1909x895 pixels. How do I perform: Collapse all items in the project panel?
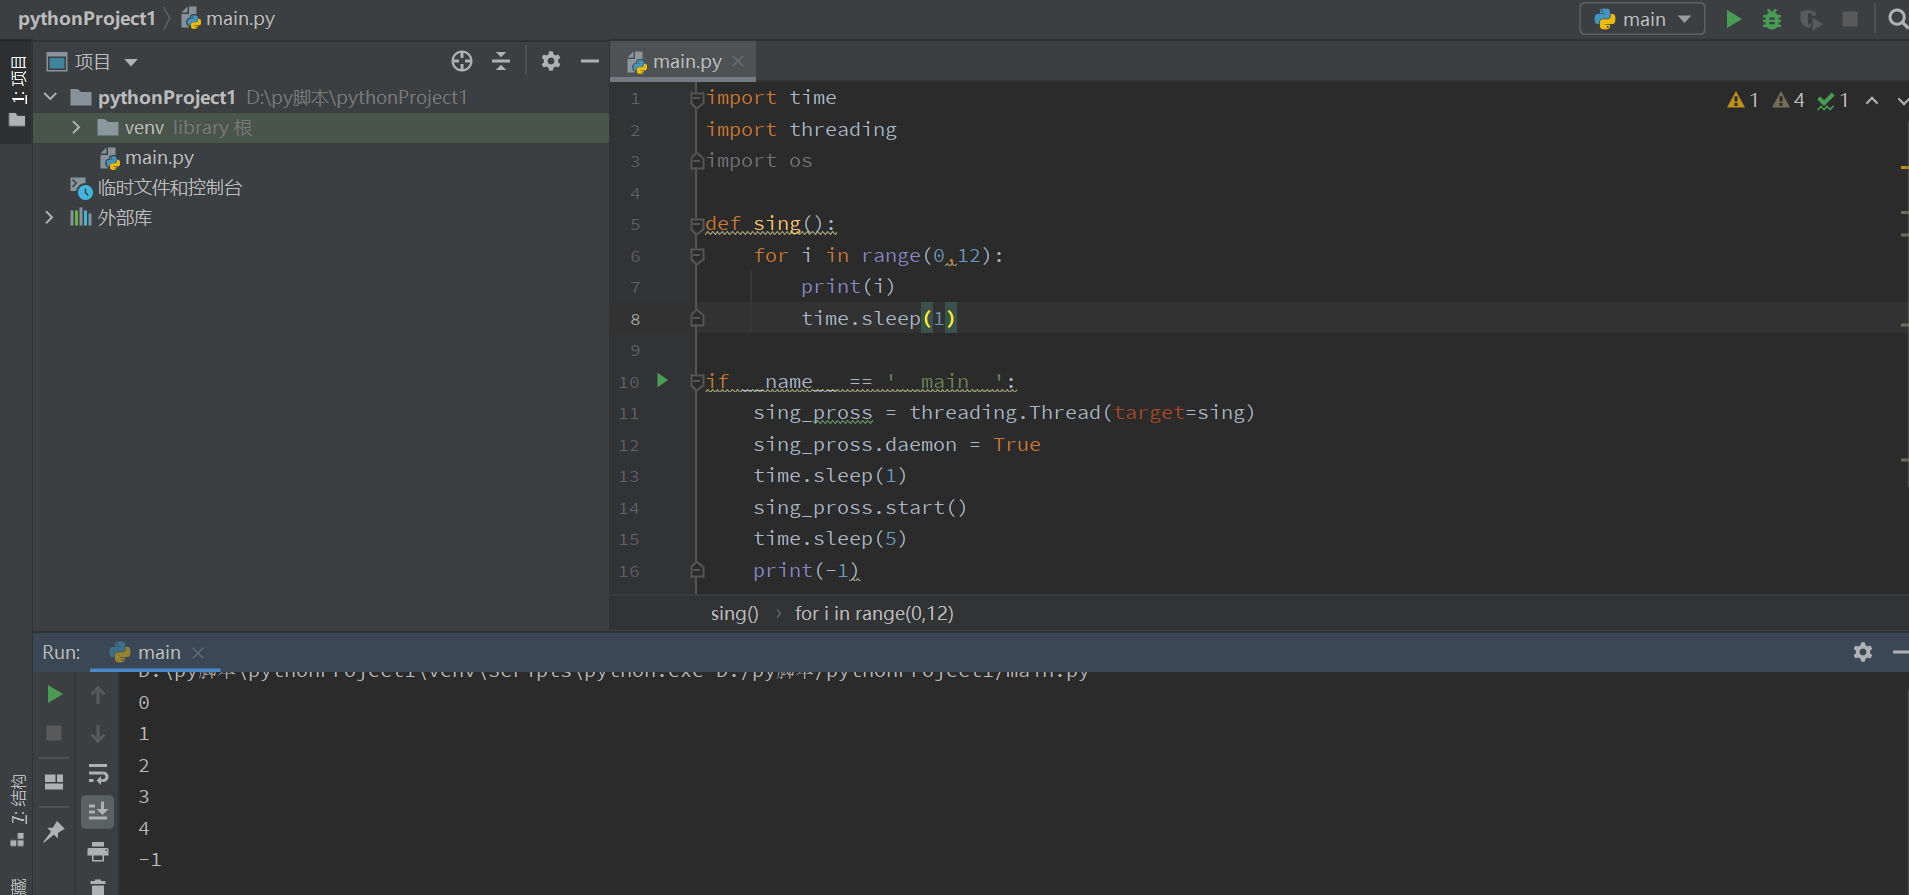(501, 61)
